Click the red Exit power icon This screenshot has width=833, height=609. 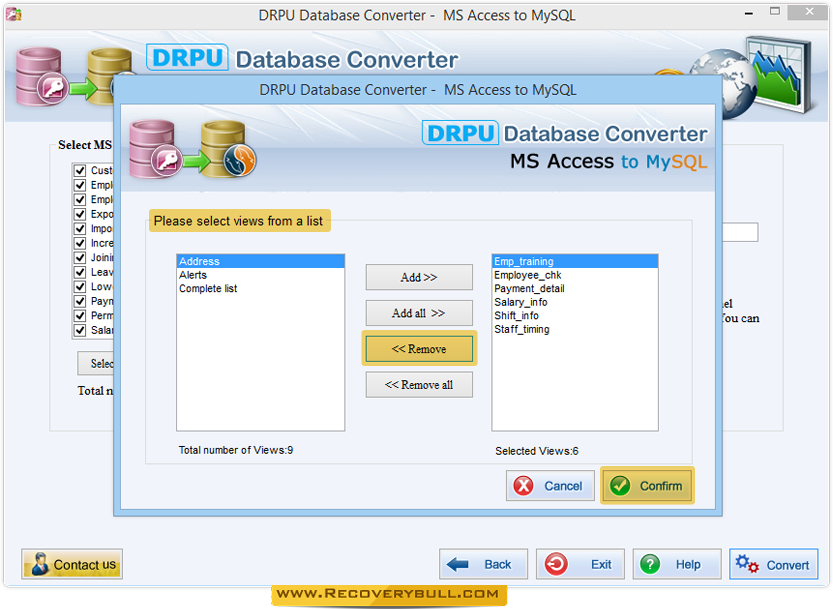point(556,564)
